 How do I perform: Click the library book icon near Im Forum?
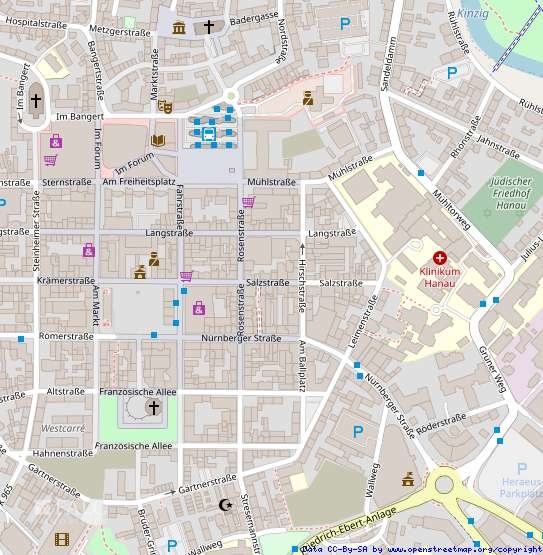point(158,141)
